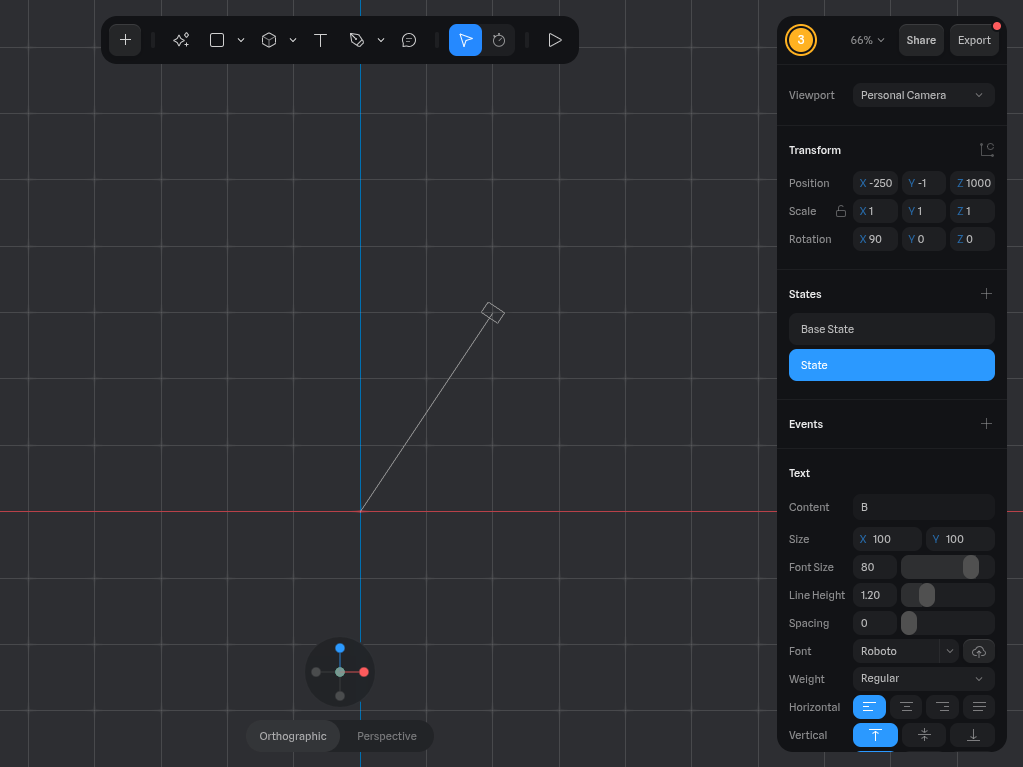Click the Export button

click(974, 40)
